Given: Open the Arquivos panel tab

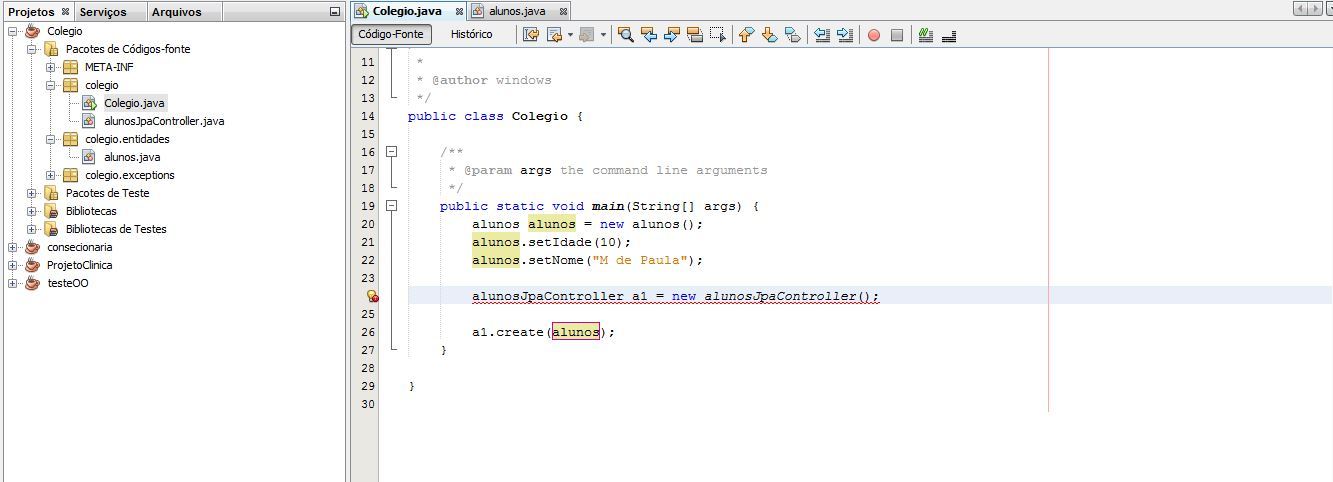Looking at the screenshot, I should pos(176,12).
